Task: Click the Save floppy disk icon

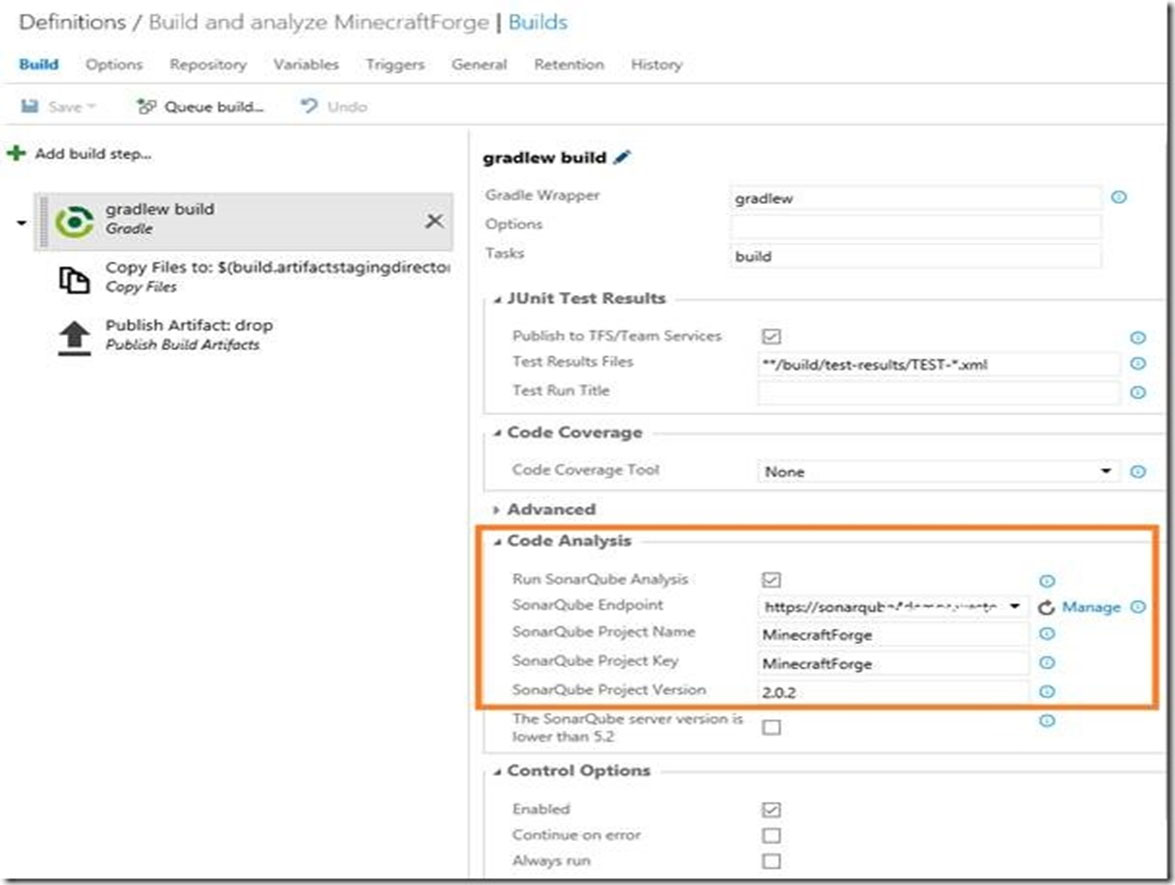Action: click(29, 106)
